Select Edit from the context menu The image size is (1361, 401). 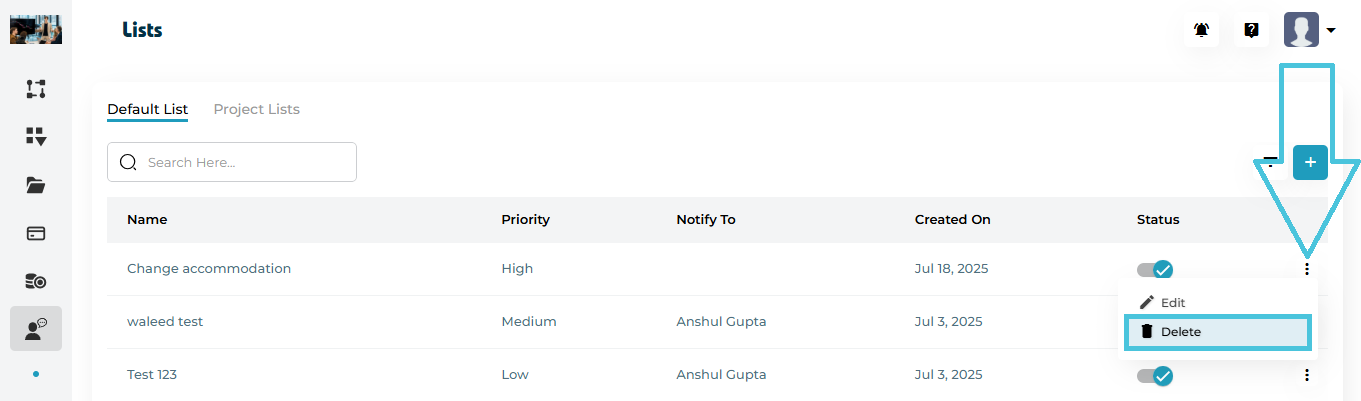pyautogui.click(x=1172, y=302)
